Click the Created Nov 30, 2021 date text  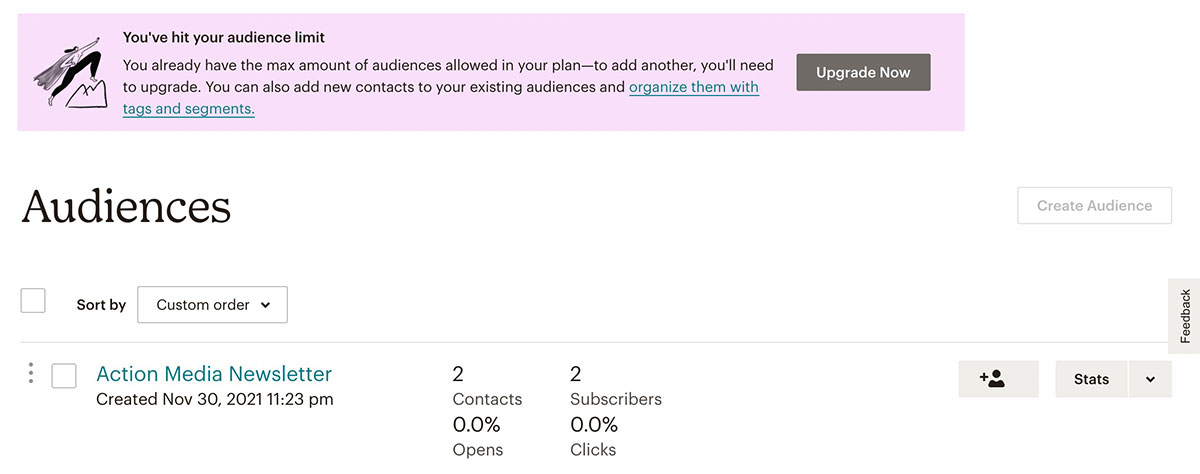click(x=215, y=400)
